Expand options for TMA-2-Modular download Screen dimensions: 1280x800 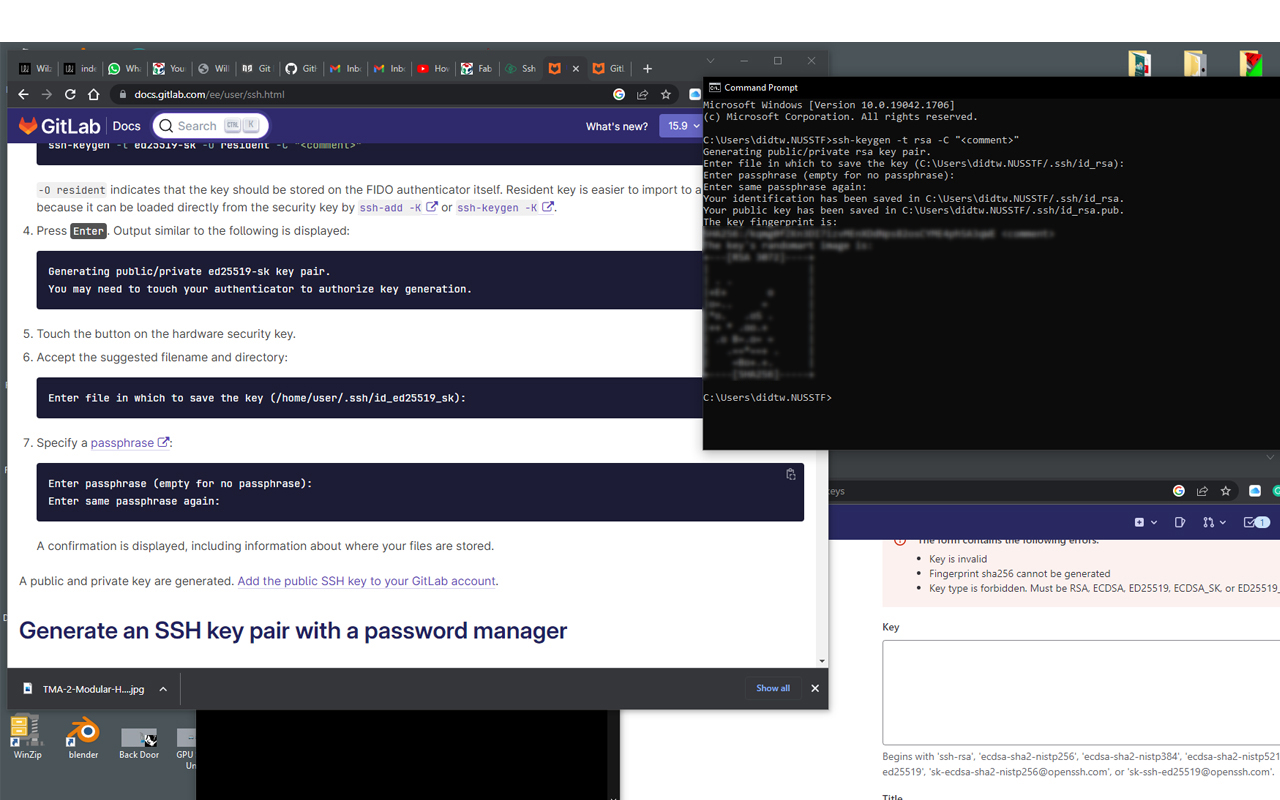click(162, 689)
